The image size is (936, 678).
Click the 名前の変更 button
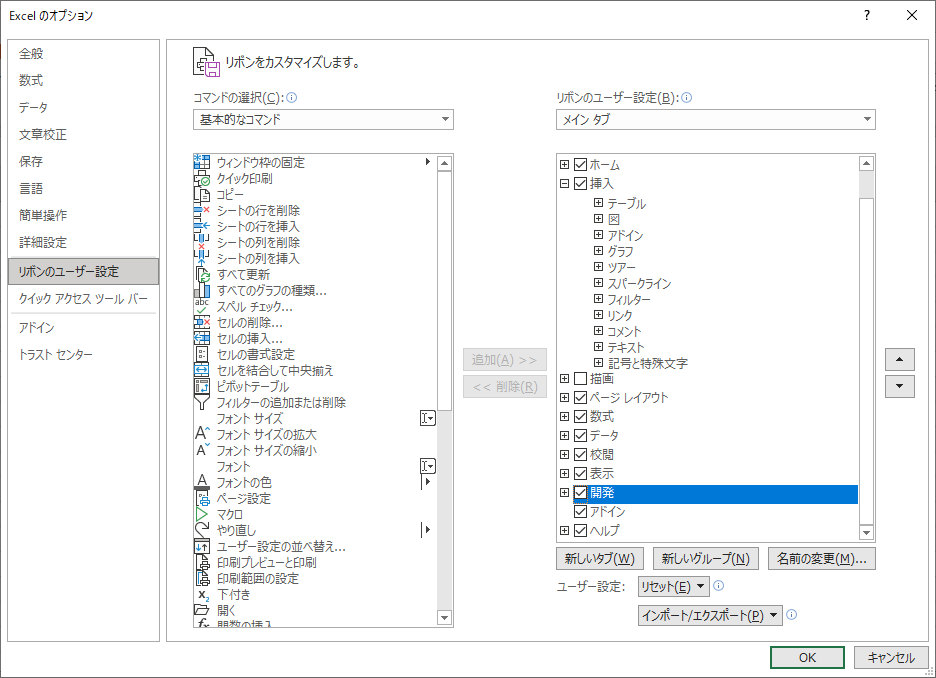tap(822, 559)
